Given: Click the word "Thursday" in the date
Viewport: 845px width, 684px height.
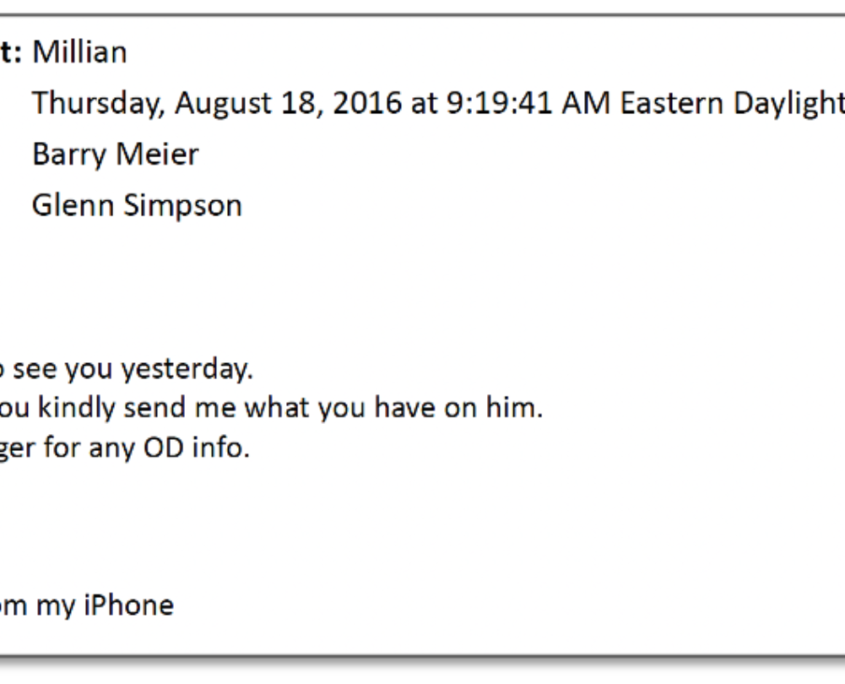Looking at the screenshot, I should click(90, 103).
